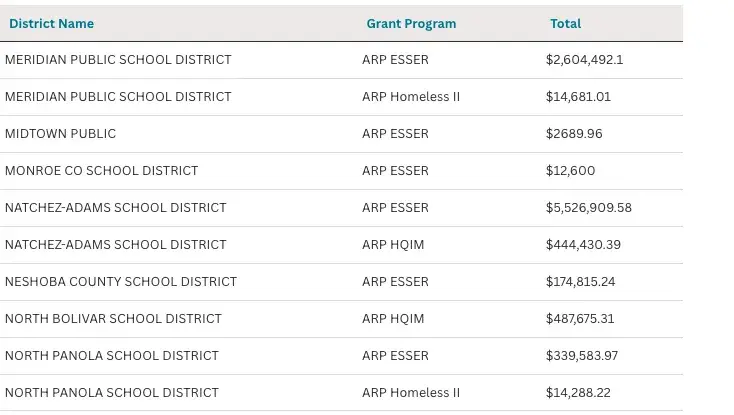Select the $2689.96 total value
The width and height of the screenshot is (734, 415).
click(574, 134)
